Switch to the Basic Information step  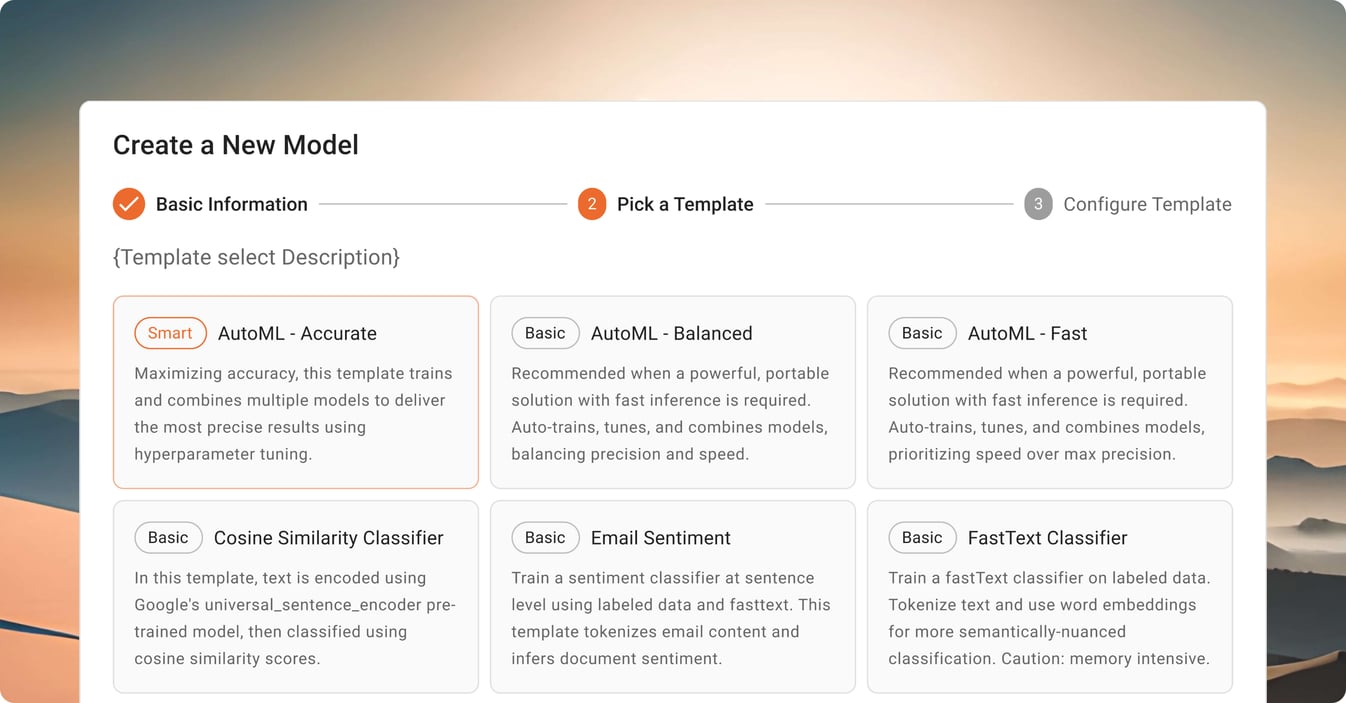[x=231, y=203]
